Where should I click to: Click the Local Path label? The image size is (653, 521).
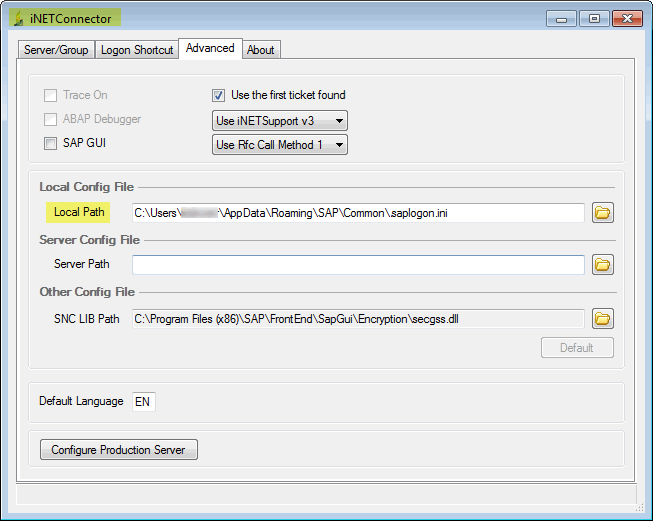pyautogui.click(x=79, y=212)
